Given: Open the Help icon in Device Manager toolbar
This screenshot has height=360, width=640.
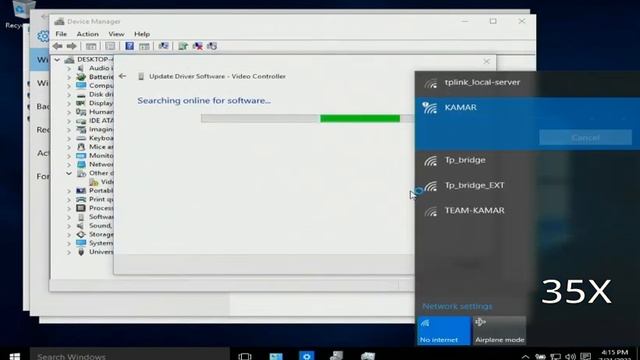Looking at the screenshot, I should point(129,46).
